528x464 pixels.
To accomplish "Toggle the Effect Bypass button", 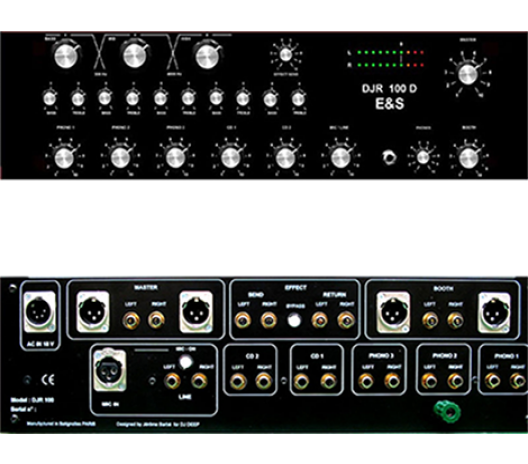I will point(294,320).
